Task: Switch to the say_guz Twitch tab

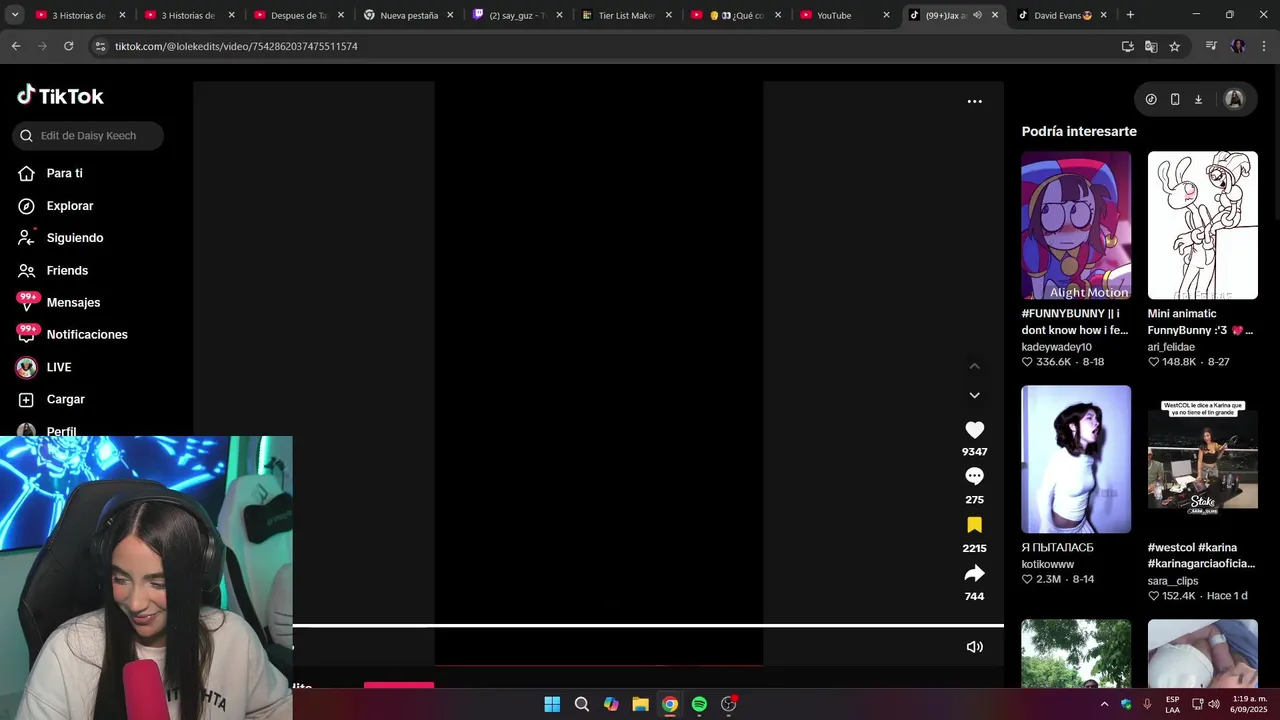Action: (x=518, y=15)
